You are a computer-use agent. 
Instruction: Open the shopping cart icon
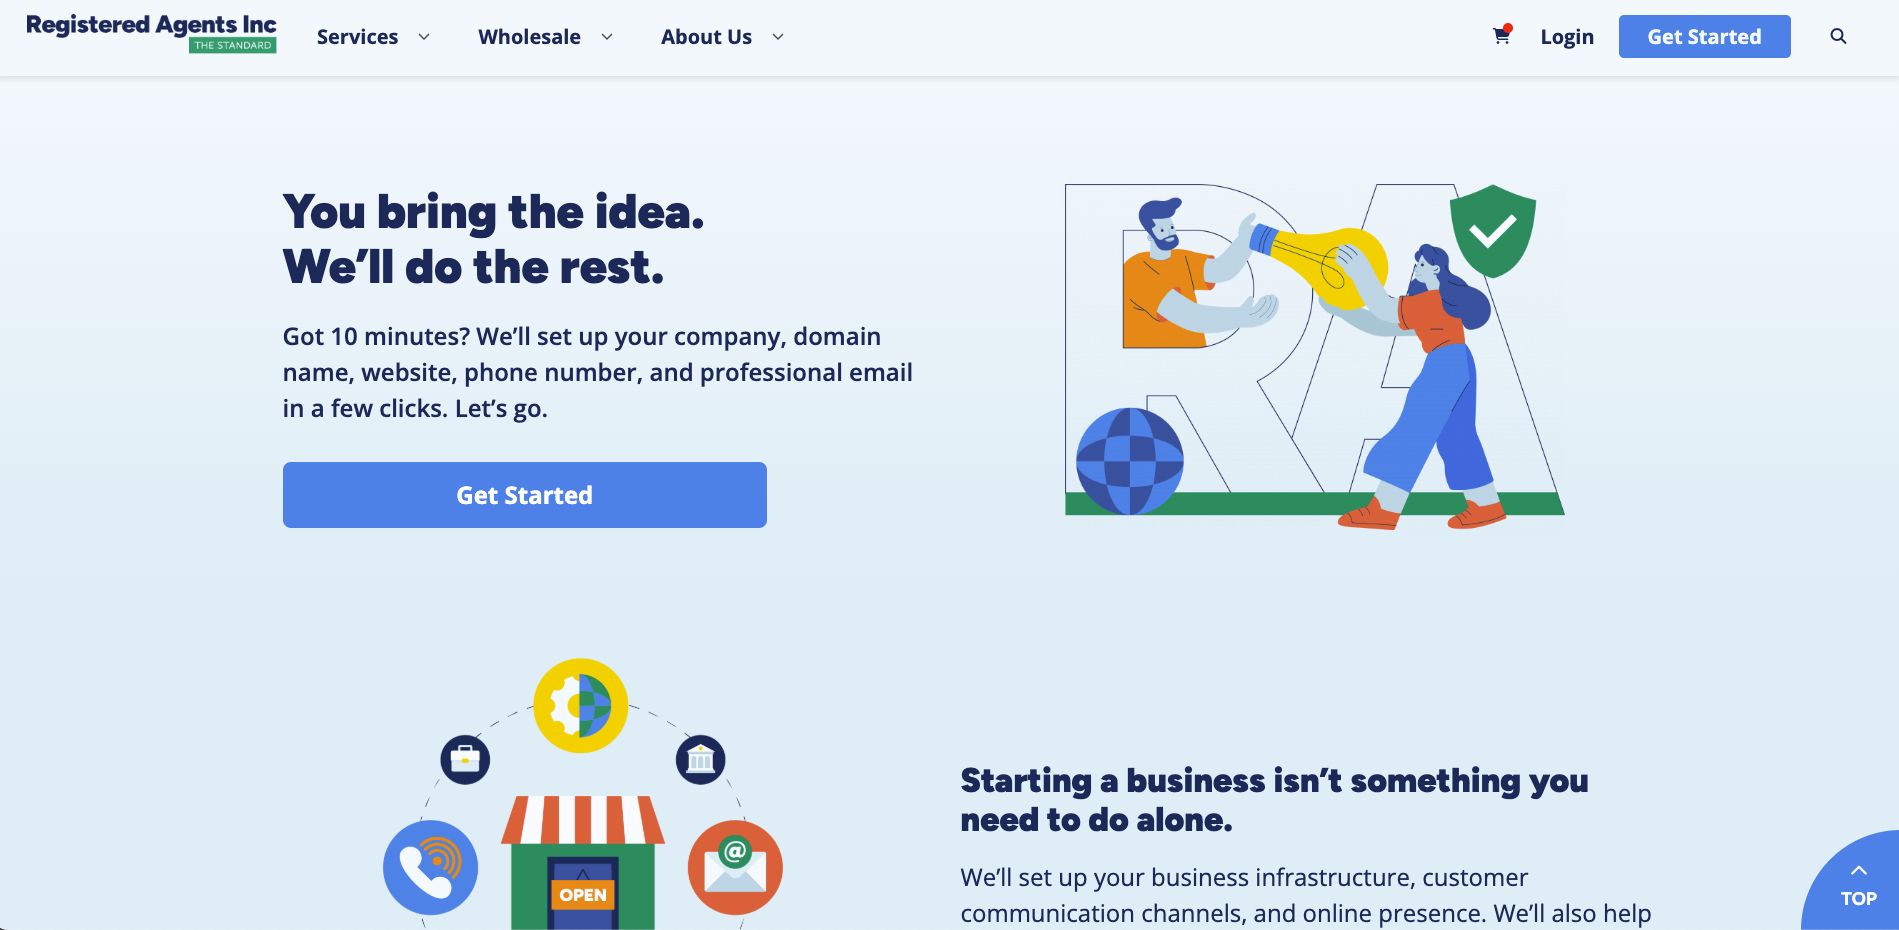pyautogui.click(x=1501, y=36)
